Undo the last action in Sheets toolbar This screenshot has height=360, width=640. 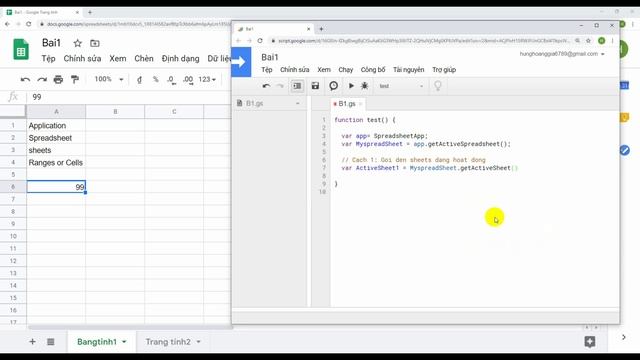pos(25,80)
